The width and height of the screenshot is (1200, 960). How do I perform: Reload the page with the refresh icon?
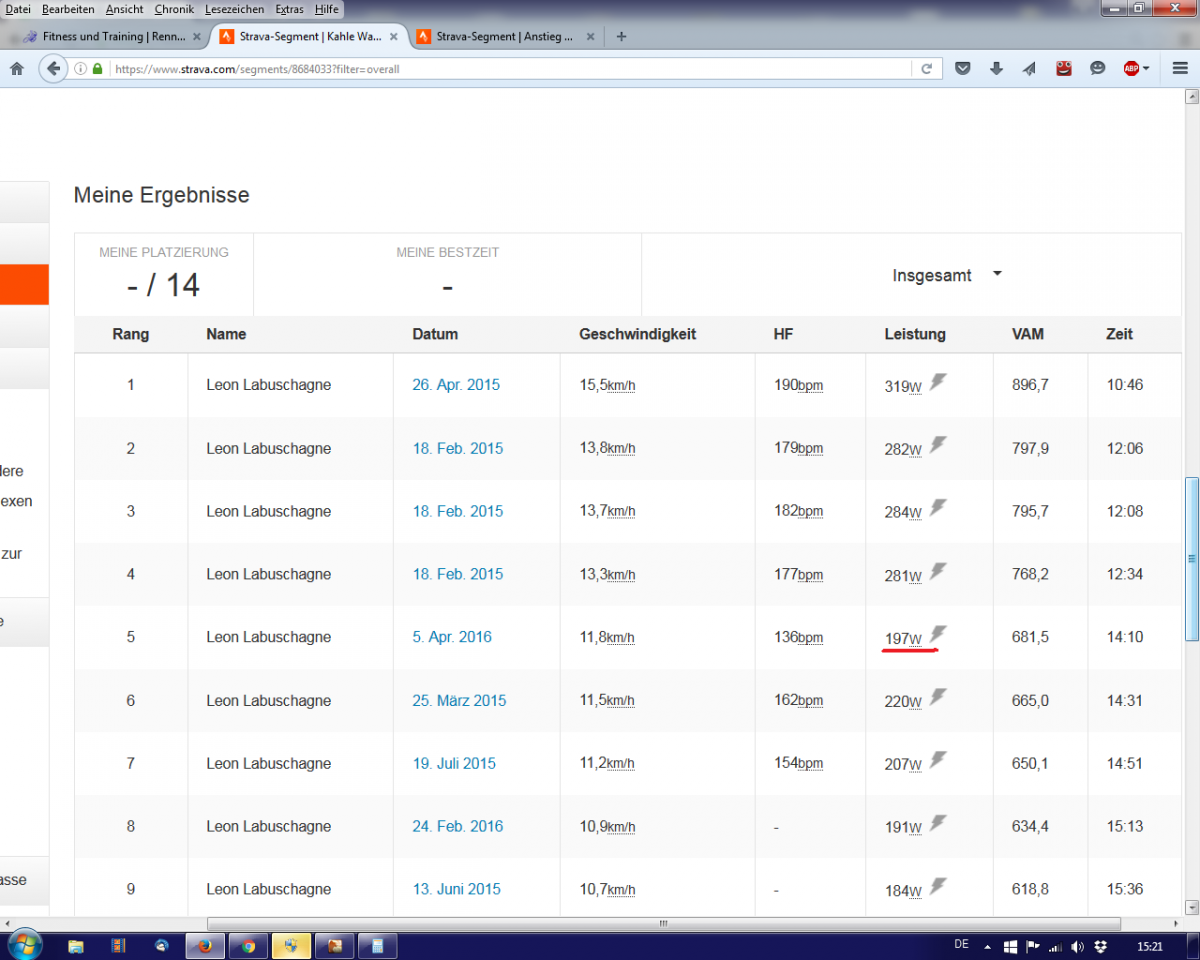pyautogui.click(x=926, y=69)
